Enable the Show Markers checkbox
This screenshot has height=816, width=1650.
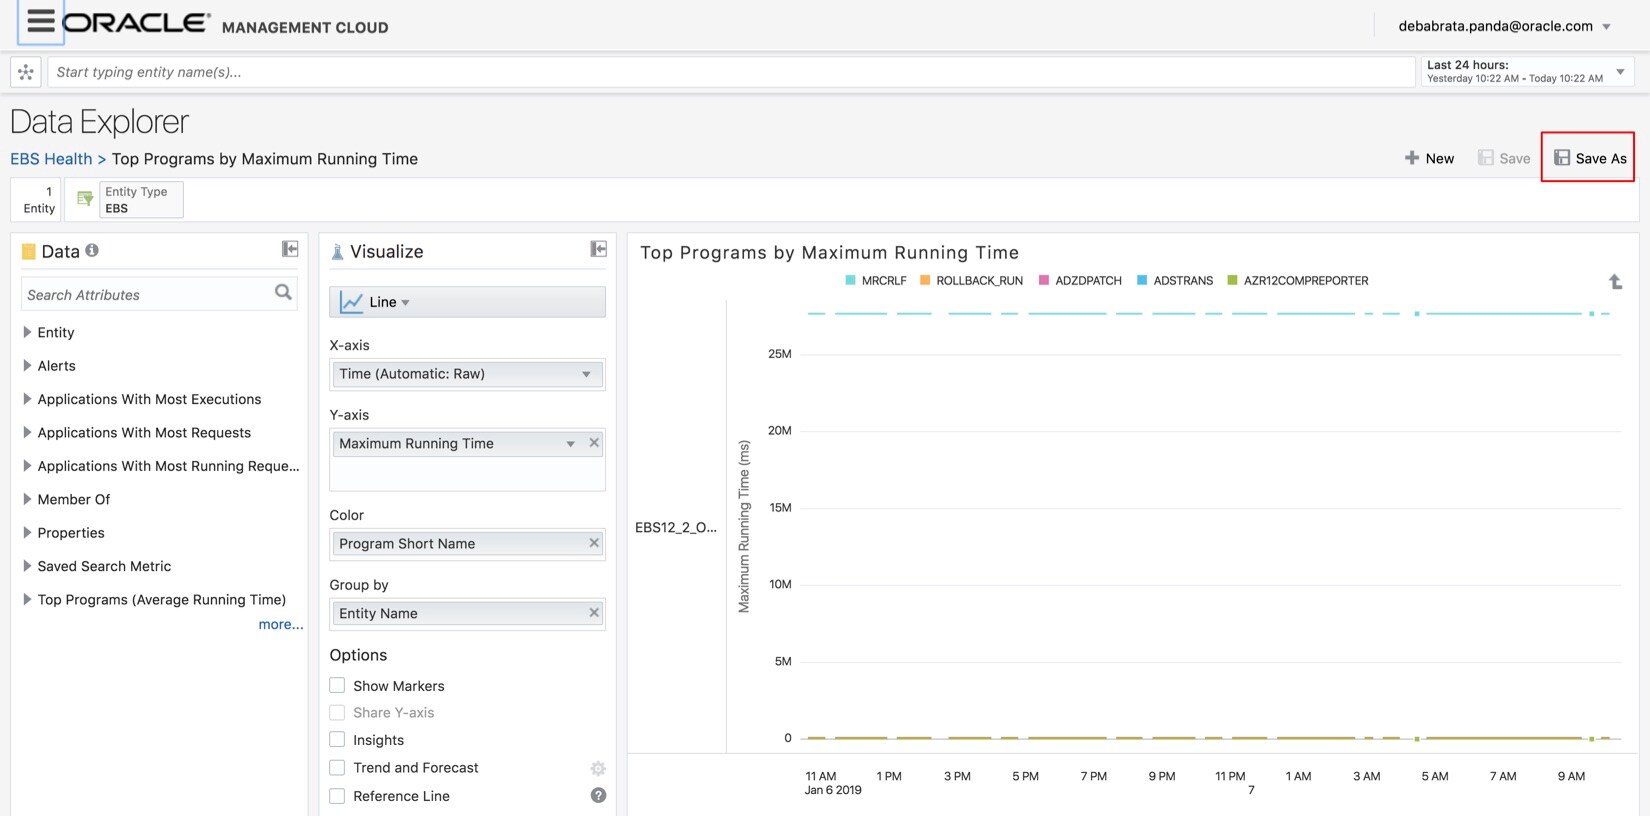[x=338, y=686]
